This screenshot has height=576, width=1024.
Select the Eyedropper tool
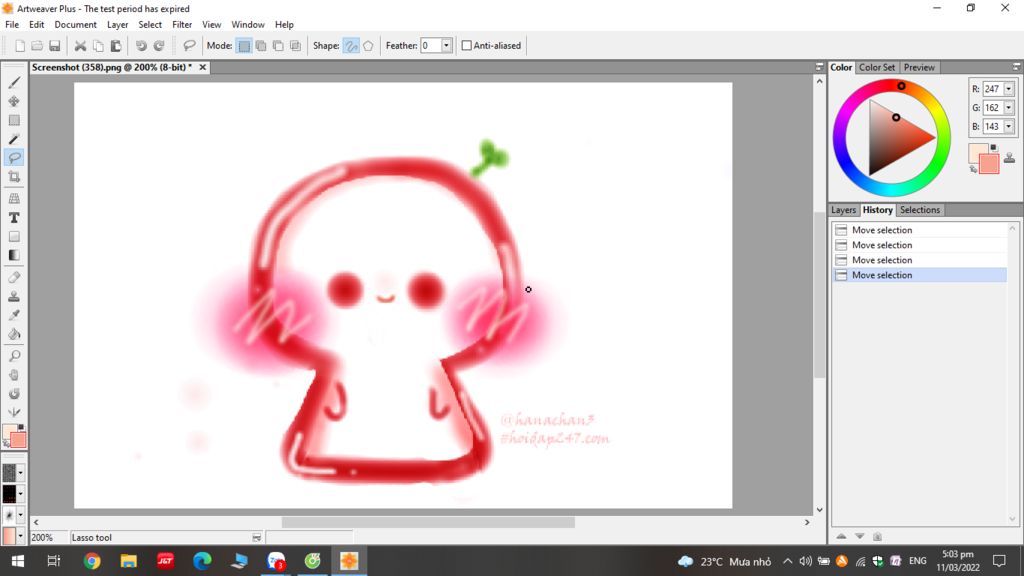(x=14, y=315)
